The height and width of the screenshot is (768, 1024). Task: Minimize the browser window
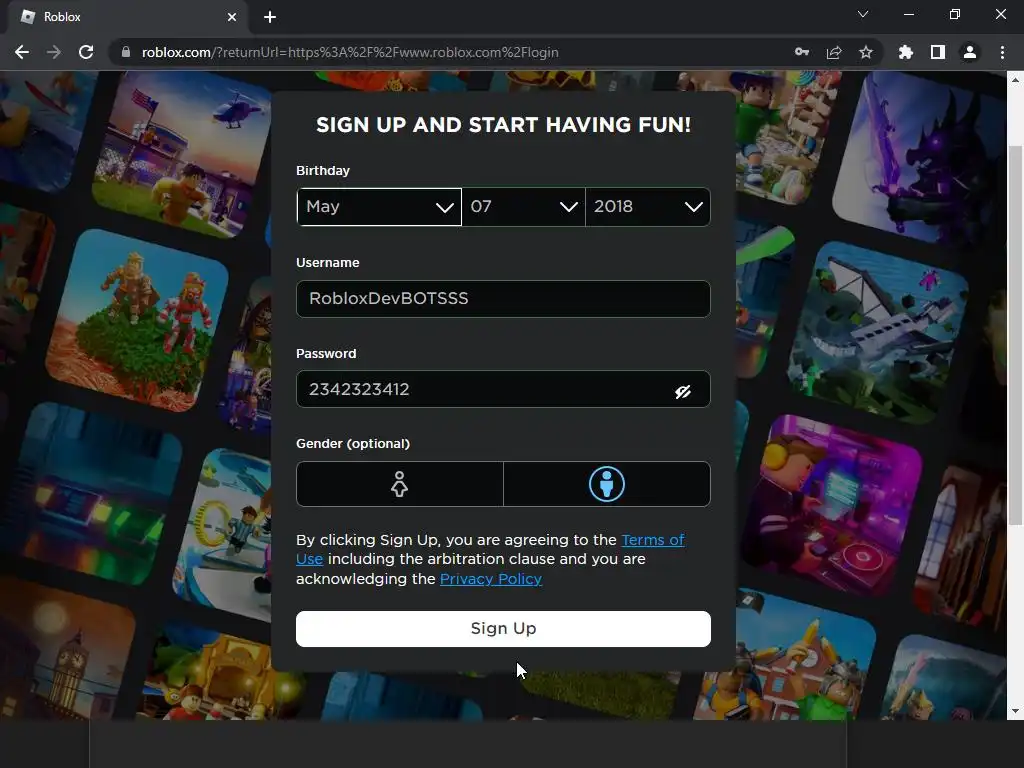point(908,14)
